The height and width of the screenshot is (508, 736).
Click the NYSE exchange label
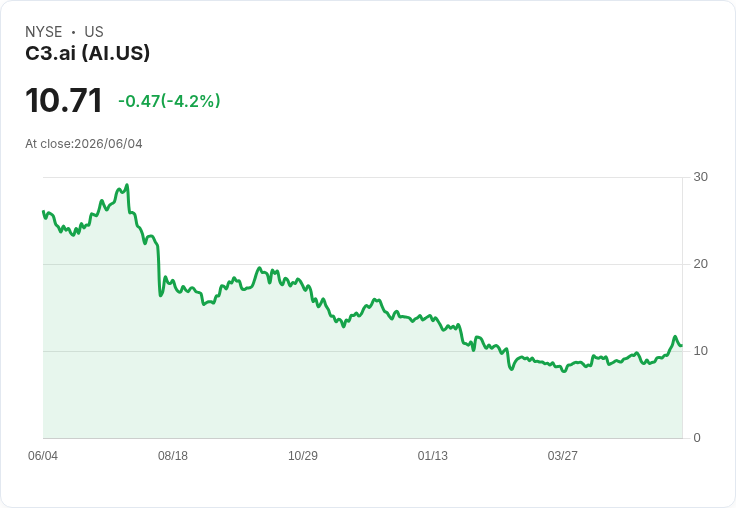click(x=44, y=31)
